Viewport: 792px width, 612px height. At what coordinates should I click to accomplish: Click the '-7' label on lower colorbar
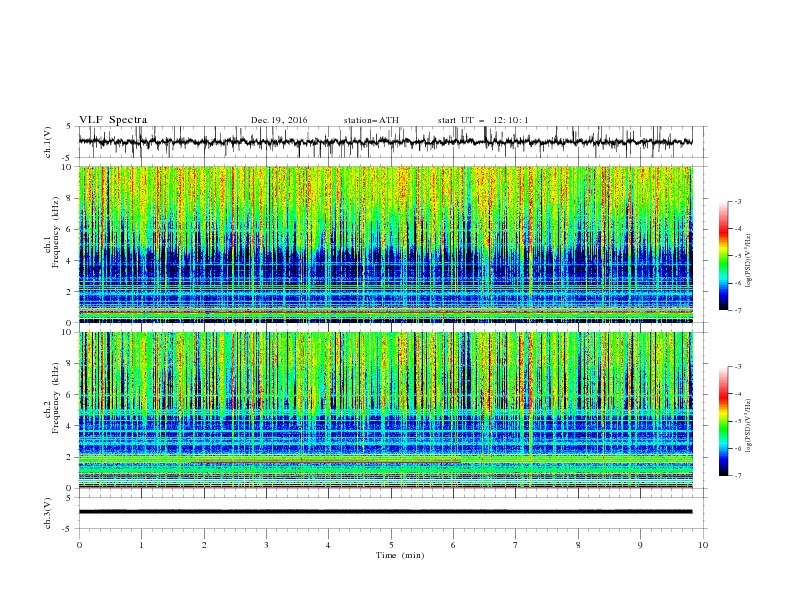pyautogui.click(x=738, y=476)
